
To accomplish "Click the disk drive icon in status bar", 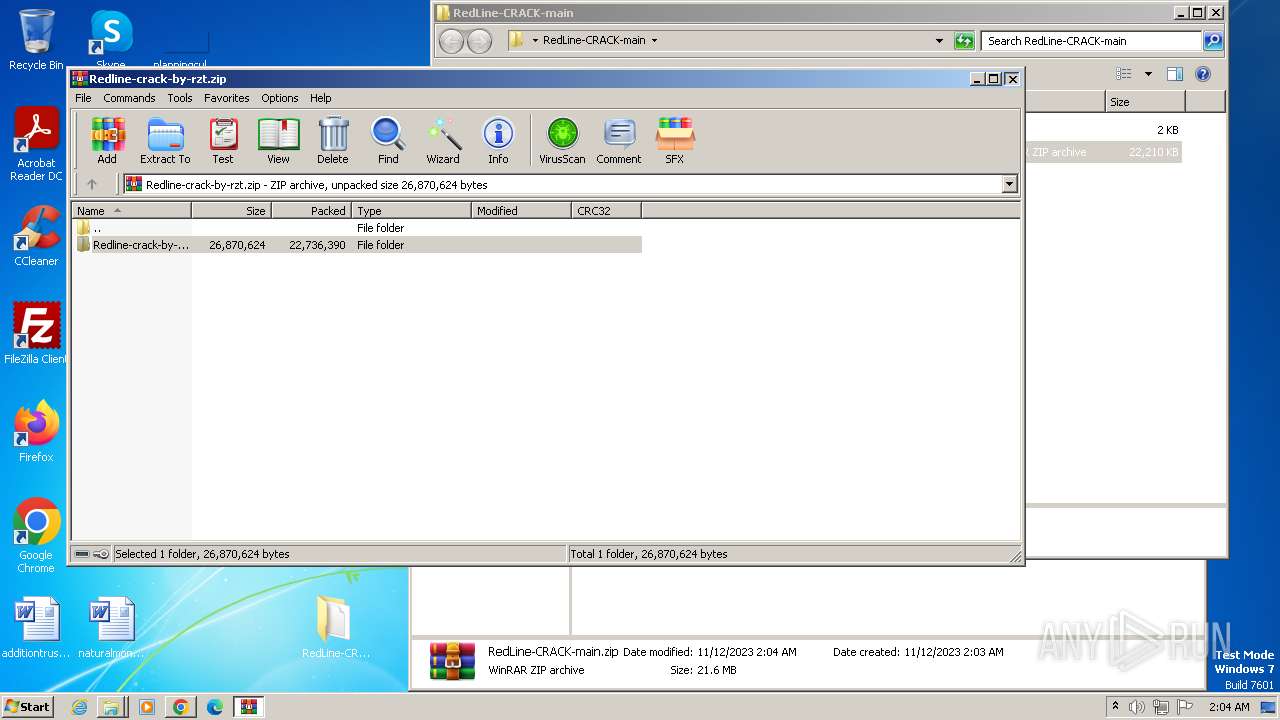I will click(x=82, y=554).
